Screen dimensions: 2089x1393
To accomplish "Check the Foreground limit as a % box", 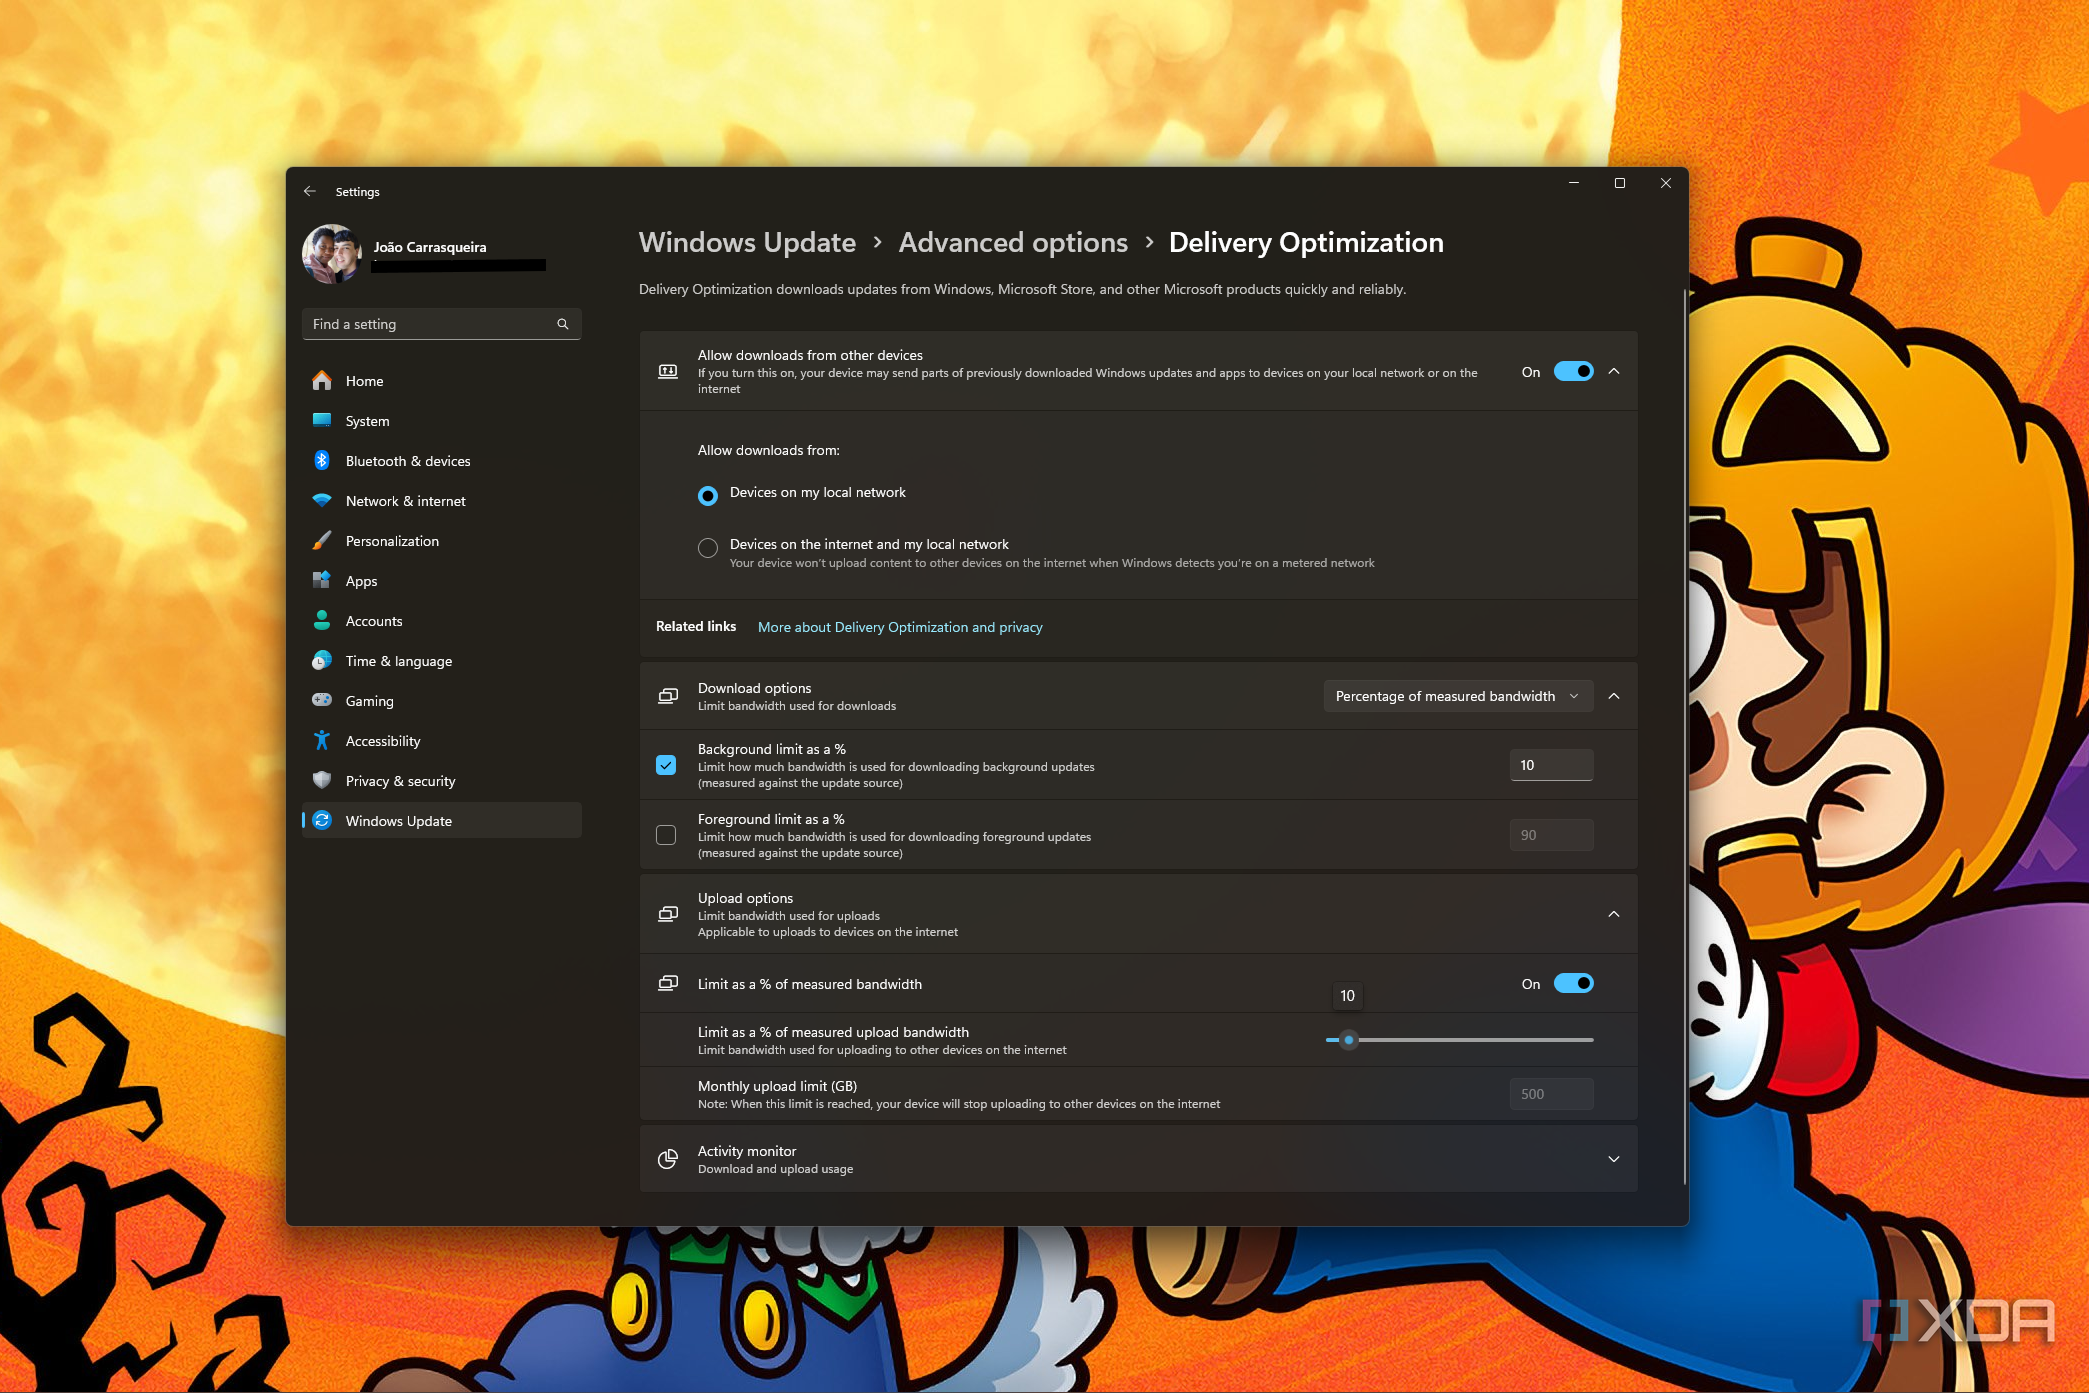I will pyautogui.click(x=666, y=835).
